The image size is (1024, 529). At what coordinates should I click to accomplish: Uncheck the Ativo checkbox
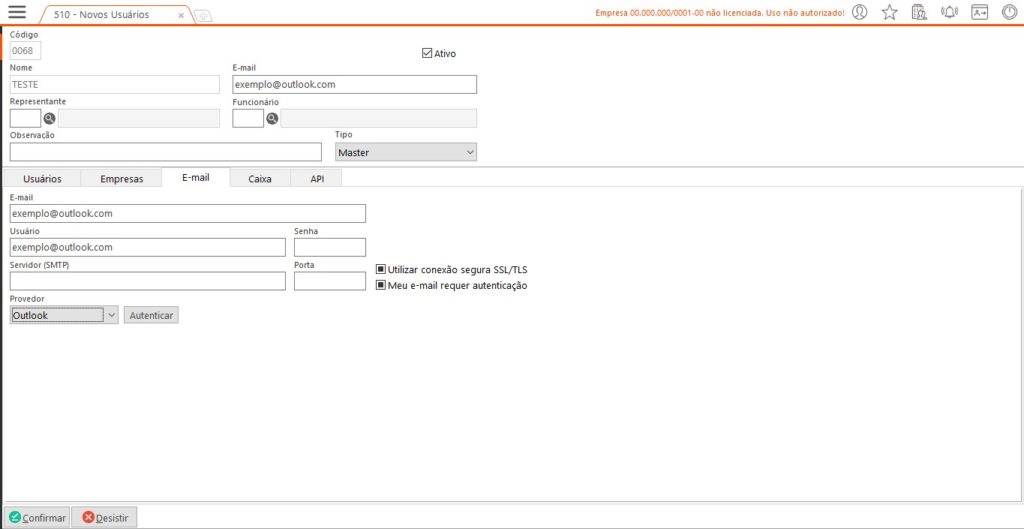pyautogui.click(x=427, y=53)
